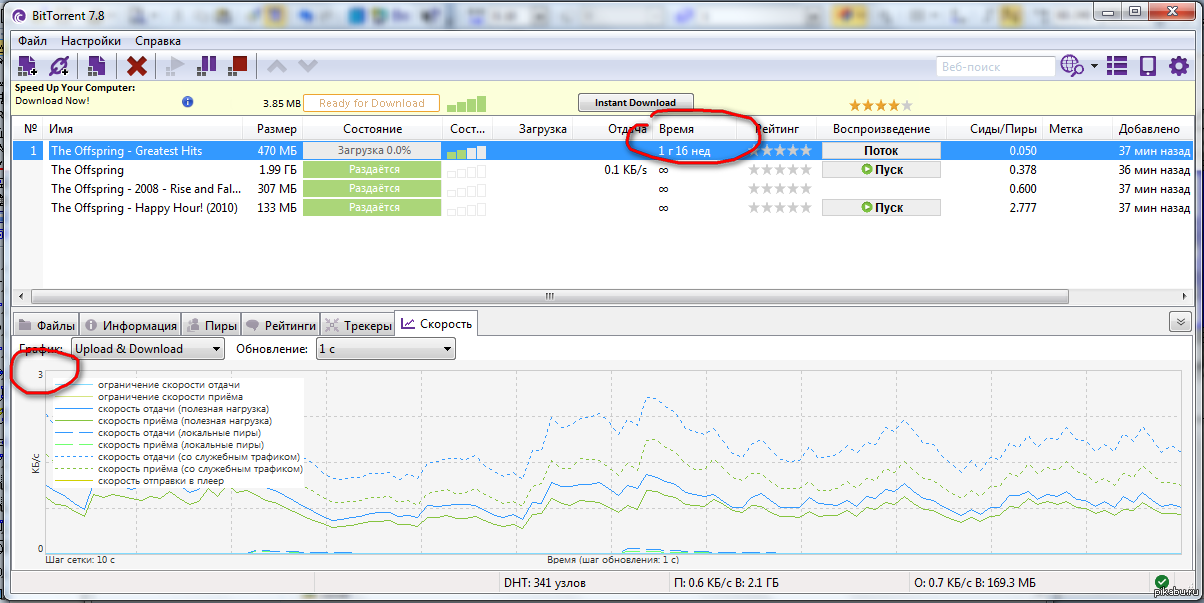The width and height of the screenshot is (1204, 603).
Task: Click the Веб-поиск search field
Action: click(996, 66)
